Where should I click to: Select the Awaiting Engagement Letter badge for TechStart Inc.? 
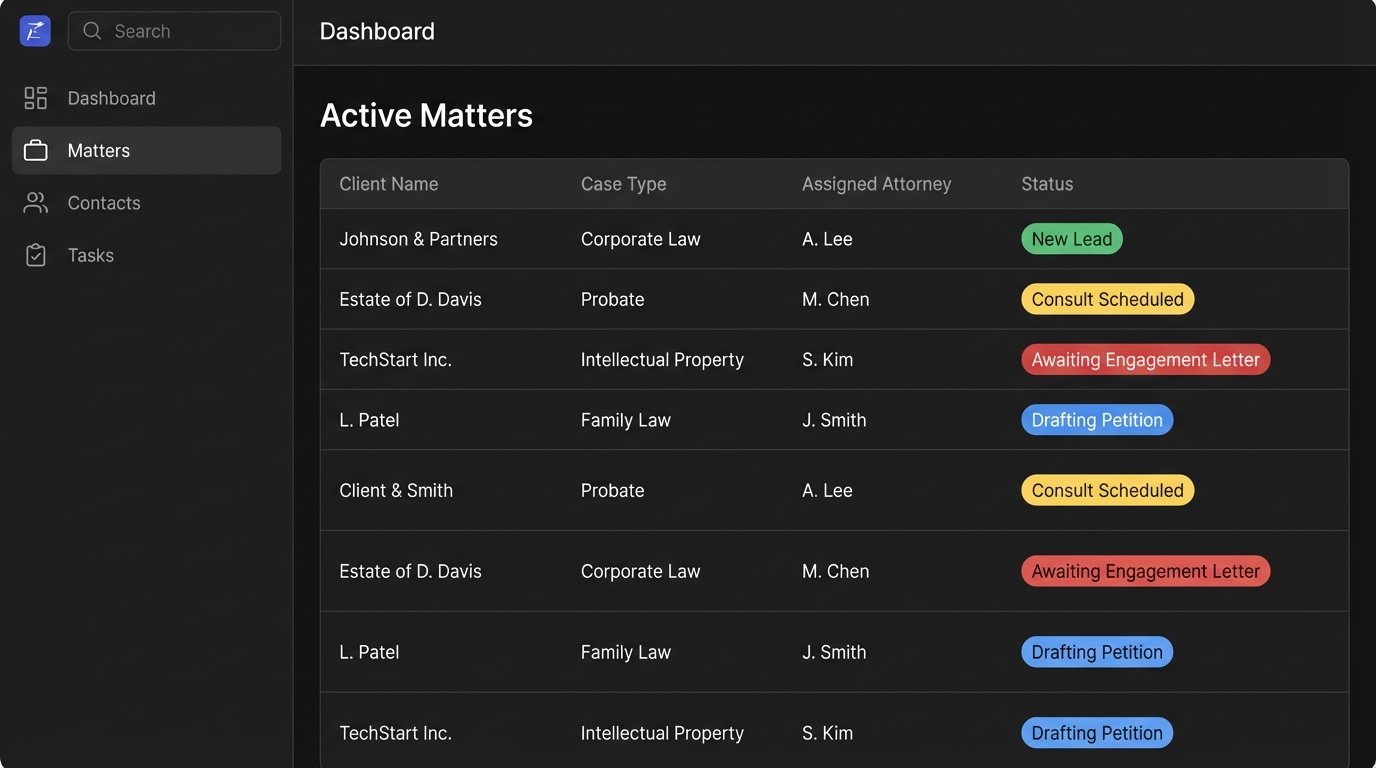coord(1145,359)
